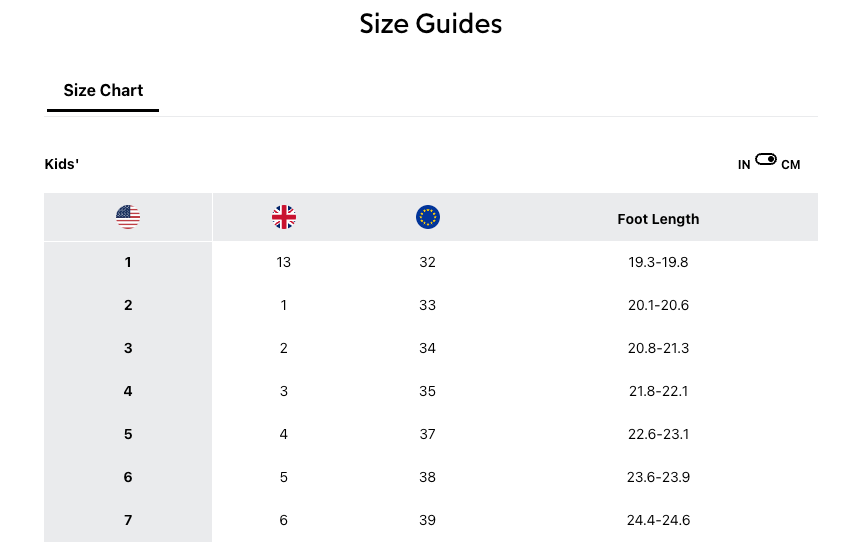Click the Size Guides heading

point(430,24)
